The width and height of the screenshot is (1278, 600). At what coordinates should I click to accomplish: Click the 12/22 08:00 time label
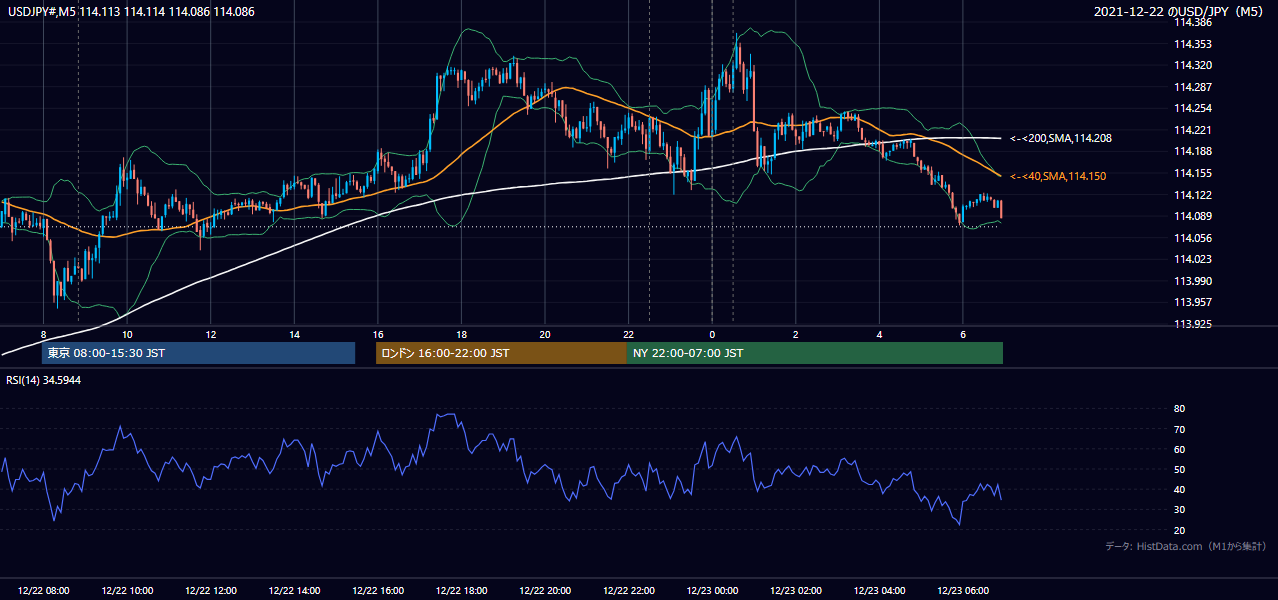click(43, 591)
